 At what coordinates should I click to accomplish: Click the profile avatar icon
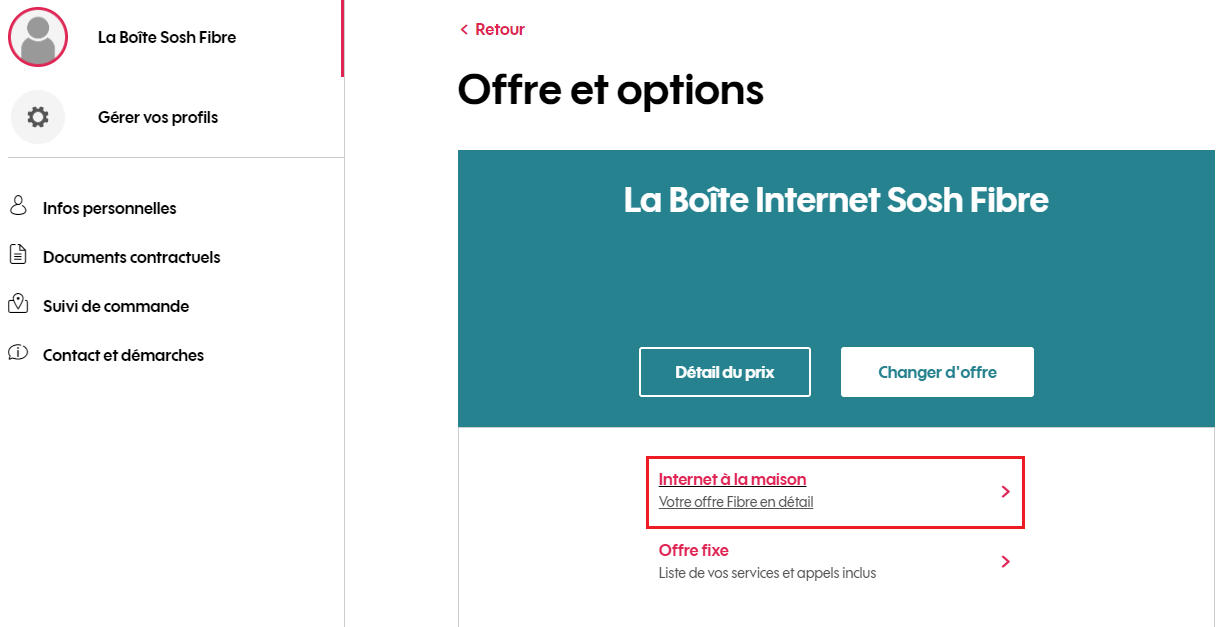click(x=38, y=37)
